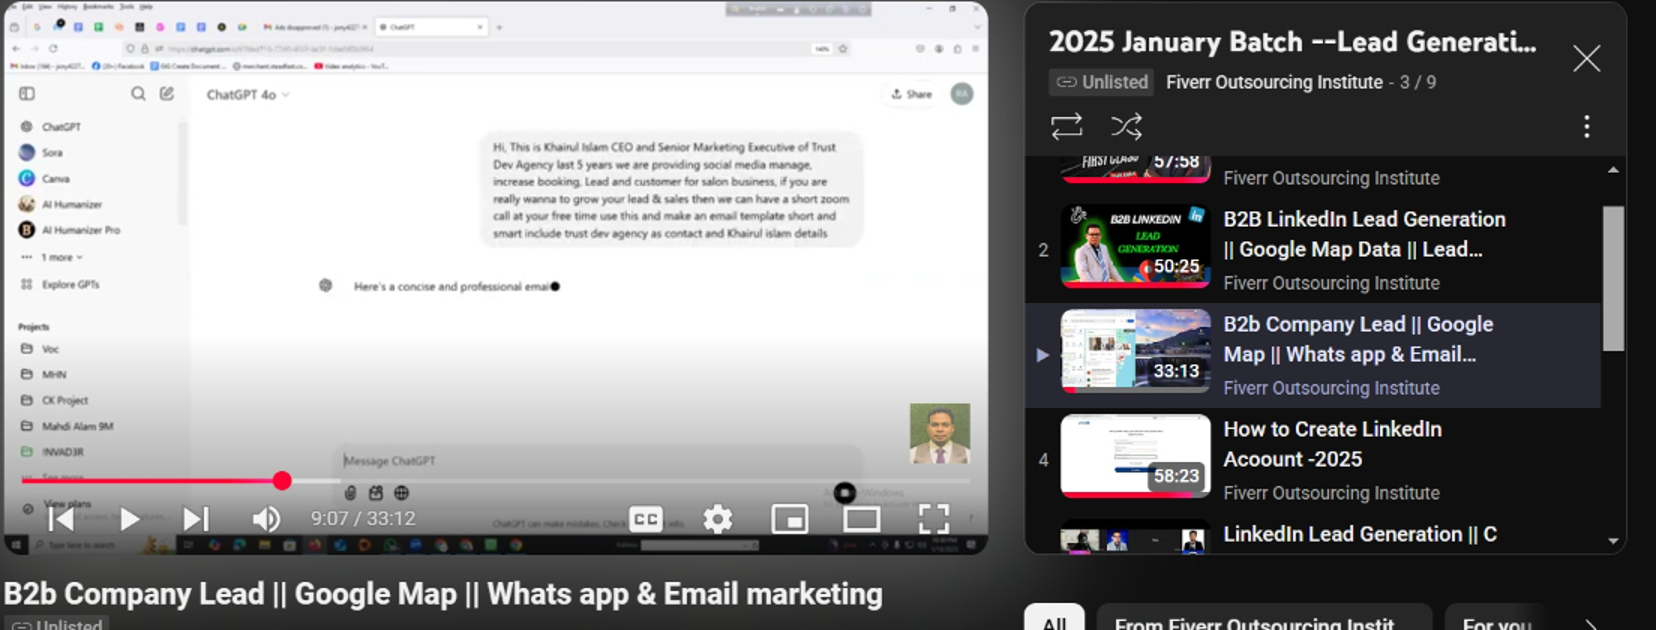The height and width of the screenshot is (630, 1656).
Task: Toggle shuffle playlist
Action: pyautogui.click(x=1126, y=126)
